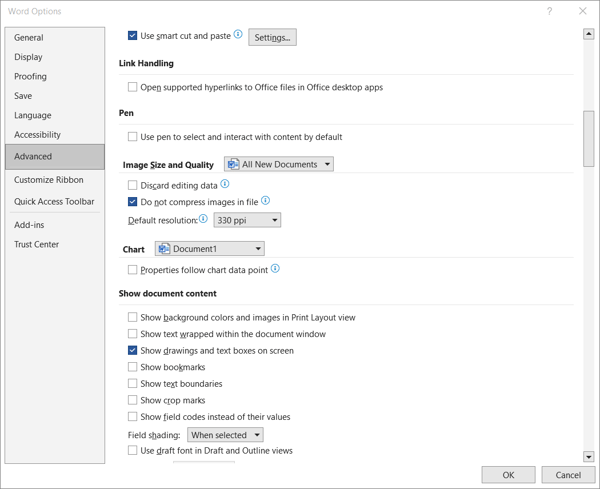600x489 pixels.
Task: Close the Word Options dialog
Action: click(582, 11)
